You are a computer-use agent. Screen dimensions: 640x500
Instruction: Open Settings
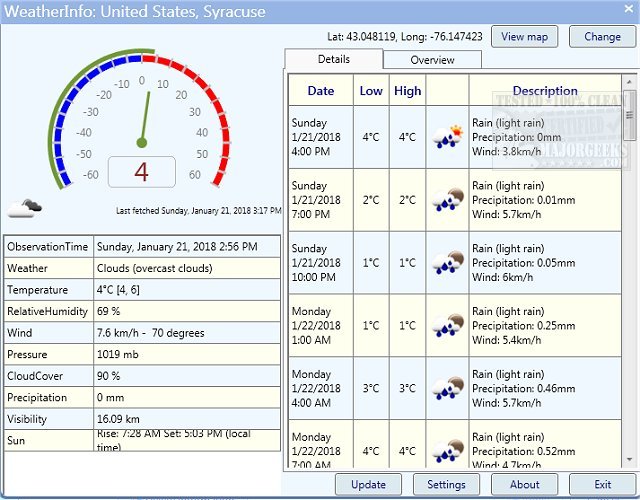click(x=446, y=484)
